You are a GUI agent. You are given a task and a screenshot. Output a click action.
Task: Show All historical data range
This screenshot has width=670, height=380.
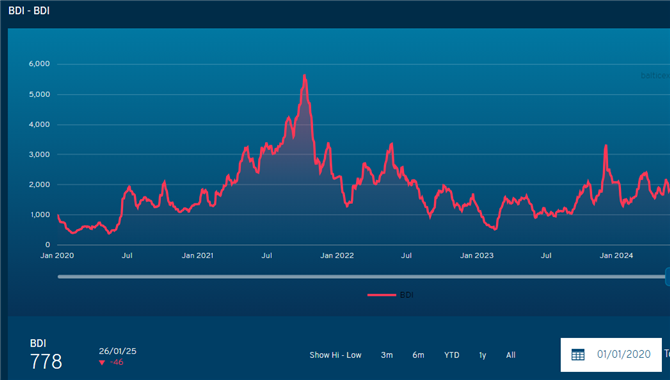(x=511, y=355)
